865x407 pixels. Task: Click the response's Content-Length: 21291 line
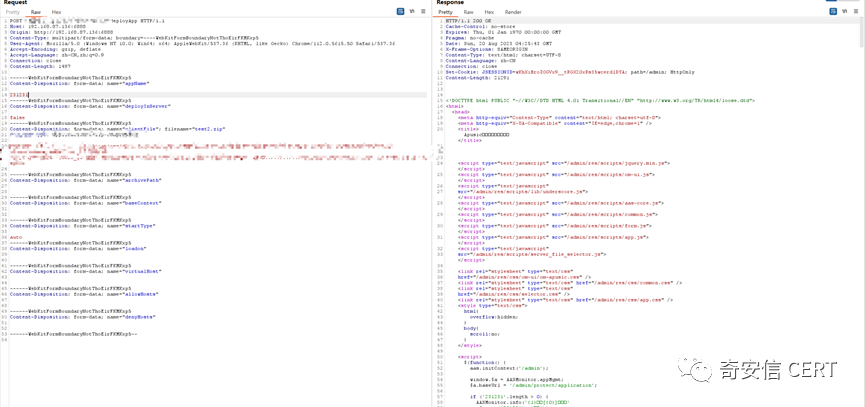[x=473, y=77]
